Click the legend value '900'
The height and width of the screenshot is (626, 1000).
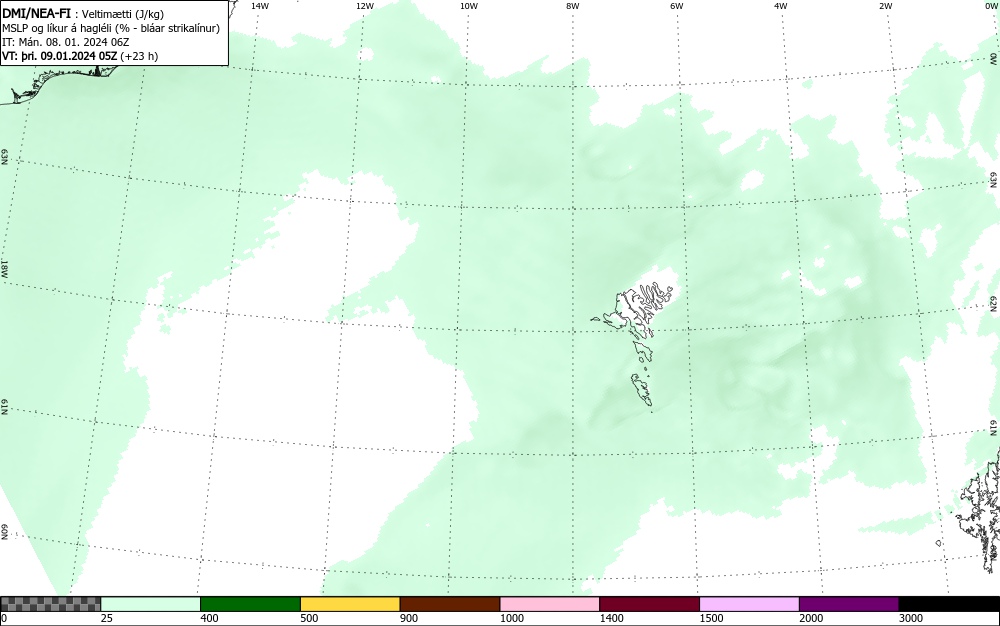(409, 618)
